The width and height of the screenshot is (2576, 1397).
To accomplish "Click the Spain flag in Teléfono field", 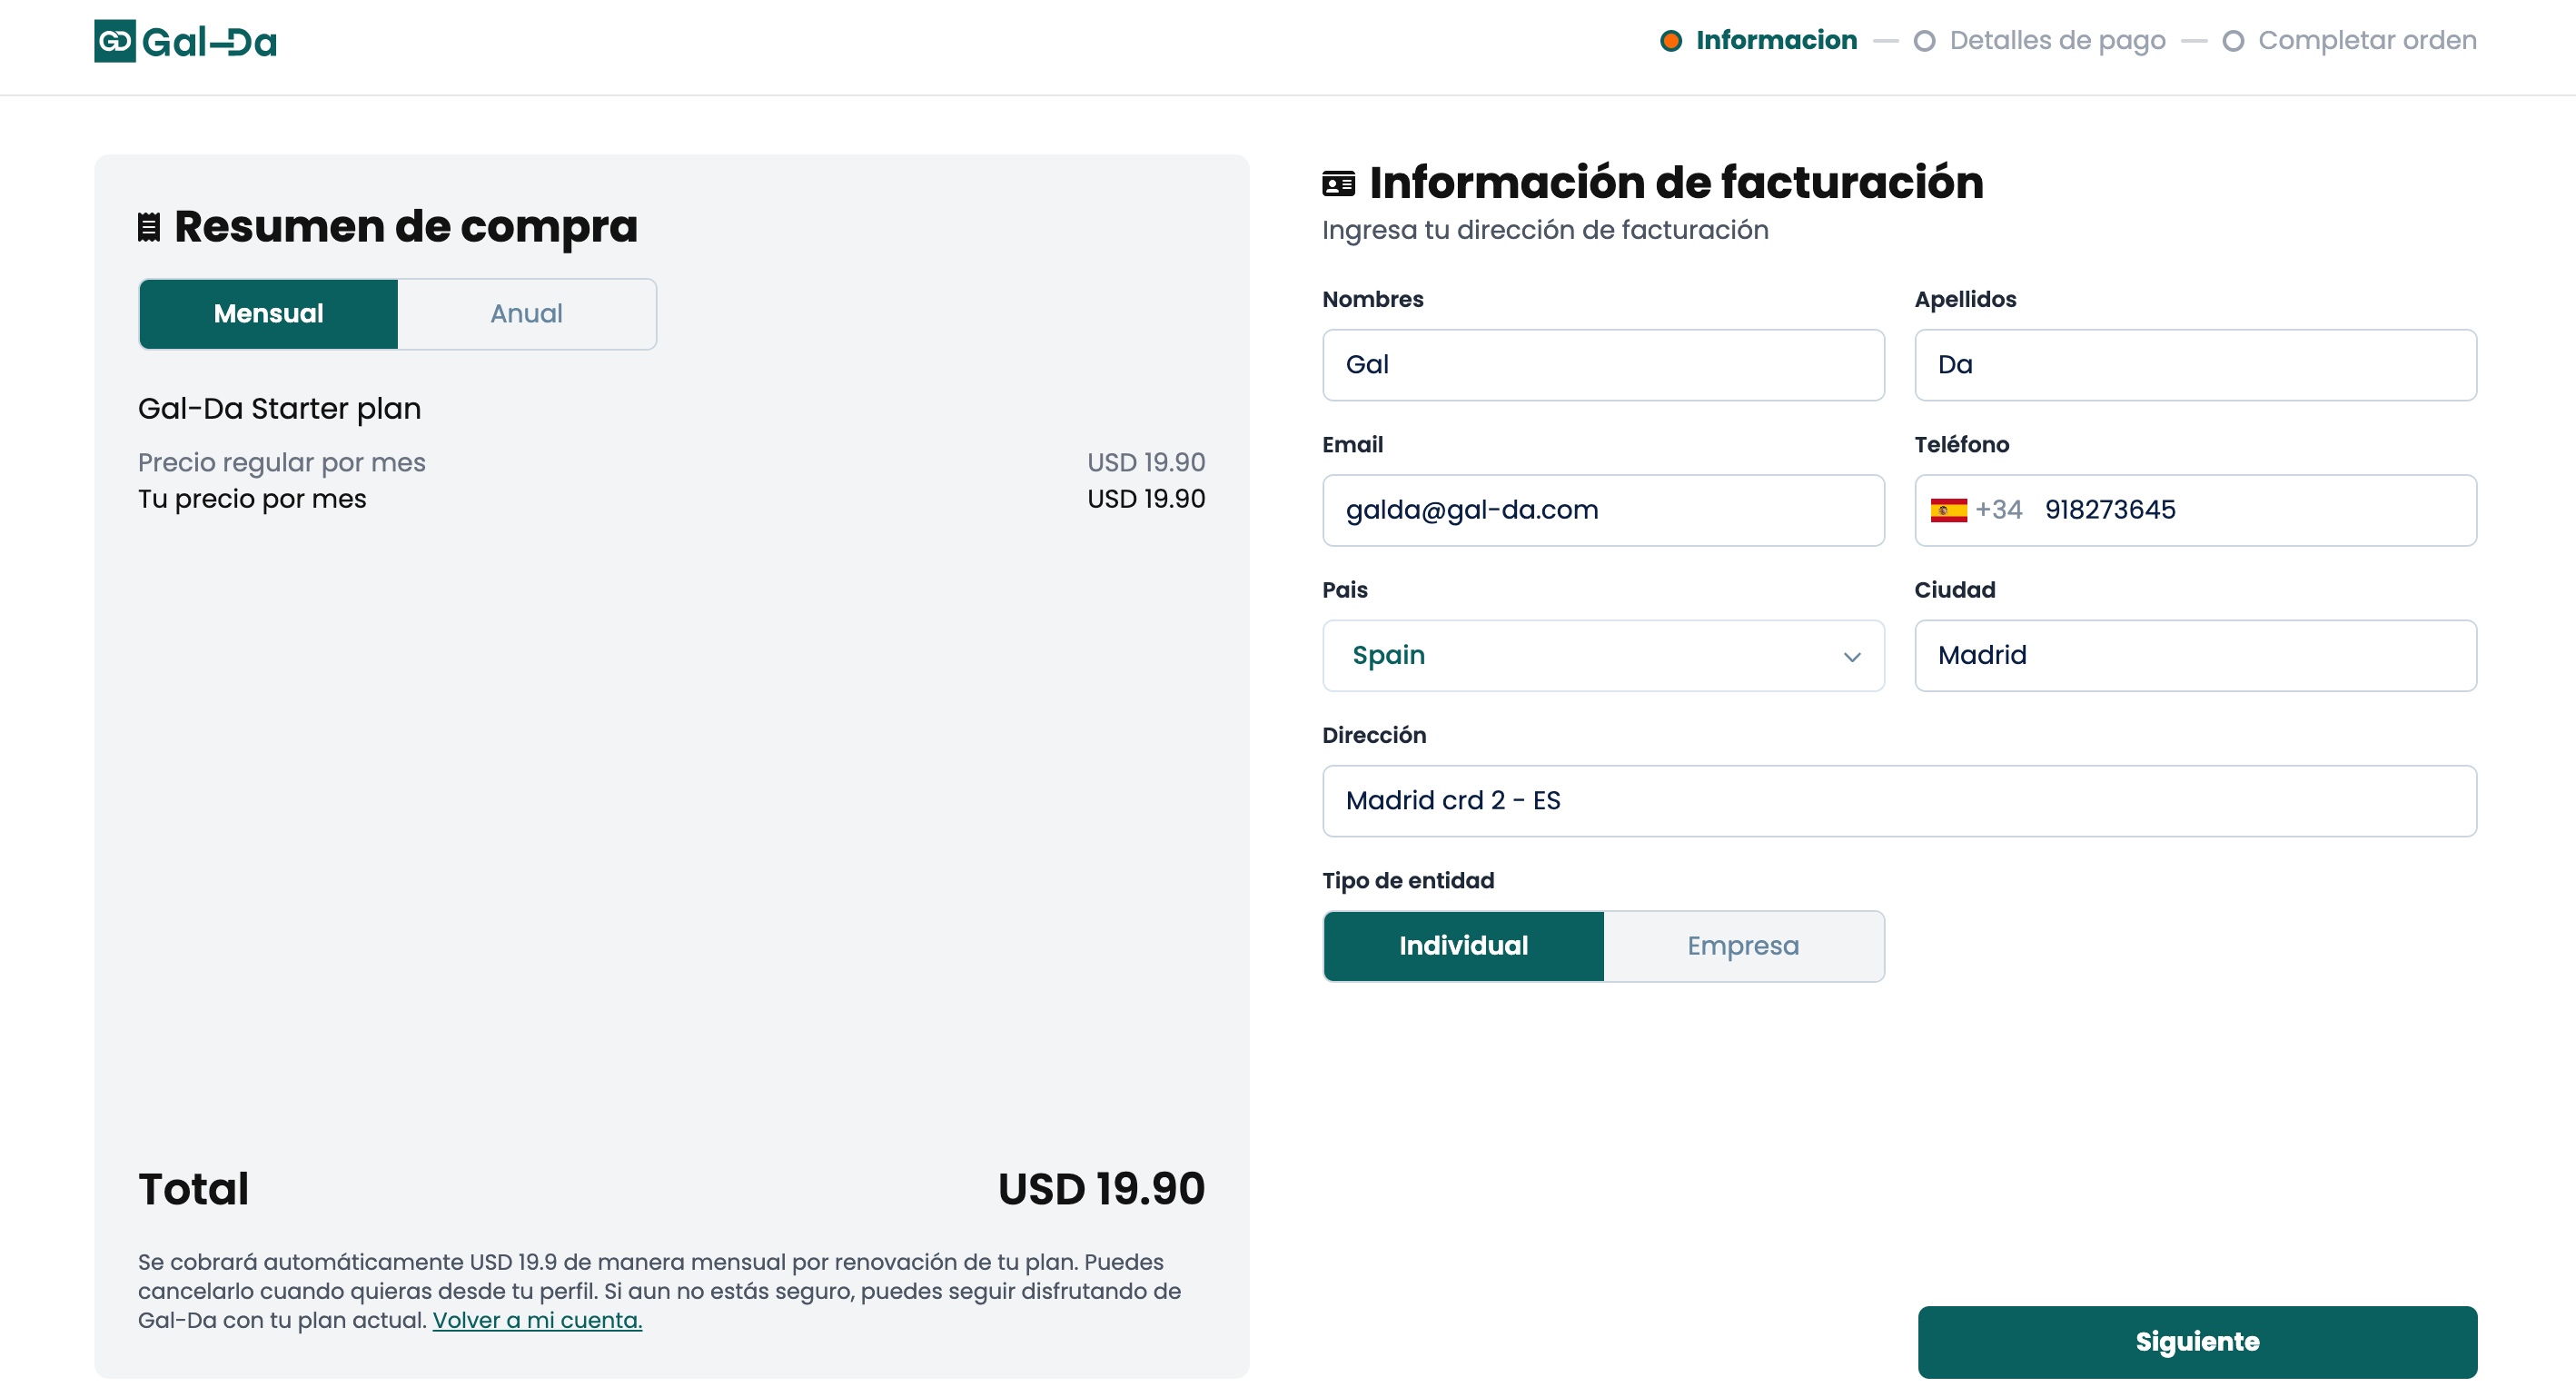I will pyautogui.click(x=1948, y=510).
